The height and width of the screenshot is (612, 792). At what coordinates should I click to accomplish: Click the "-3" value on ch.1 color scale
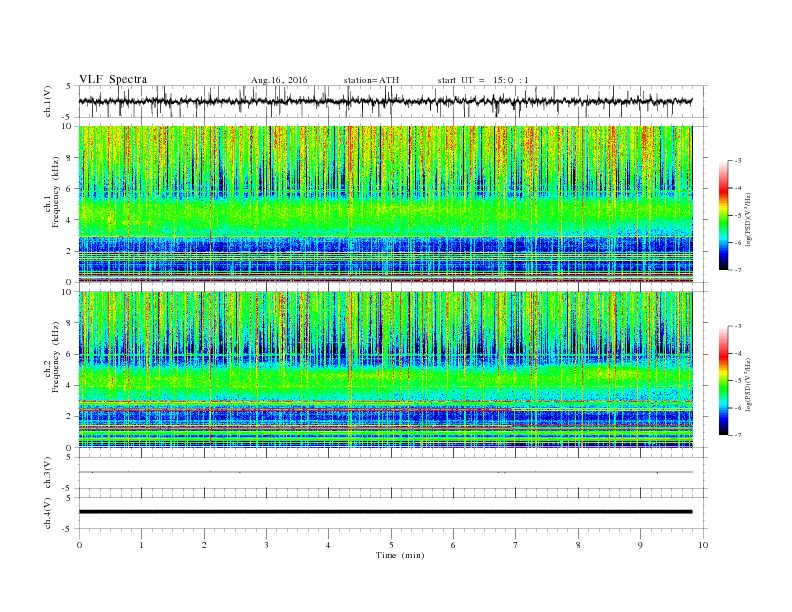coord(738,161)
